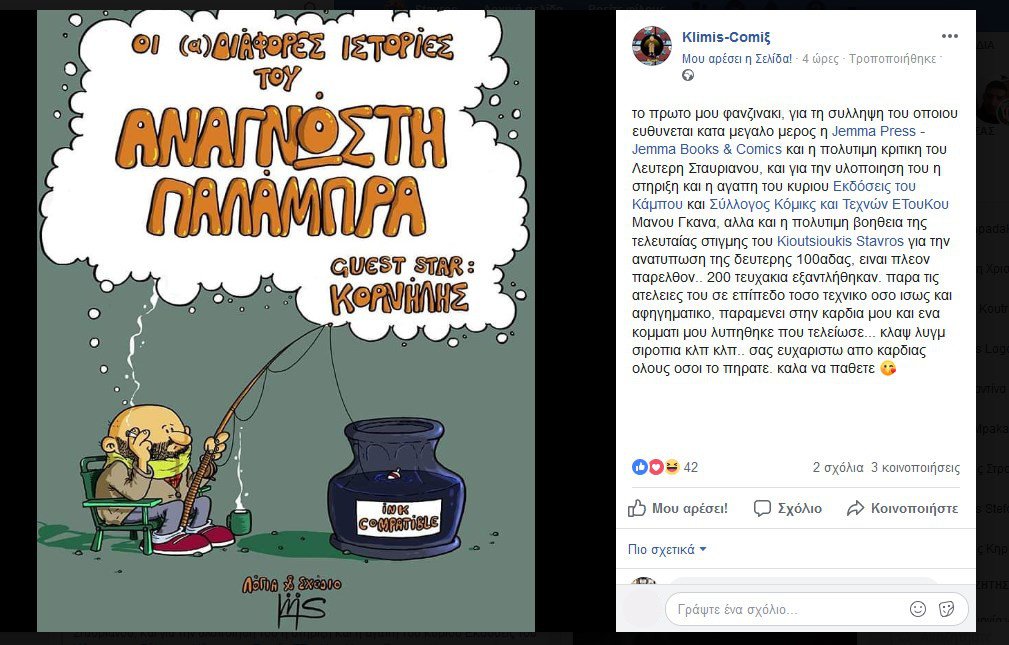Open Σύλλογος Κόμικς και Τεχνών ΕΤουΚου link

pyautogui.click(x=829, y=205)
